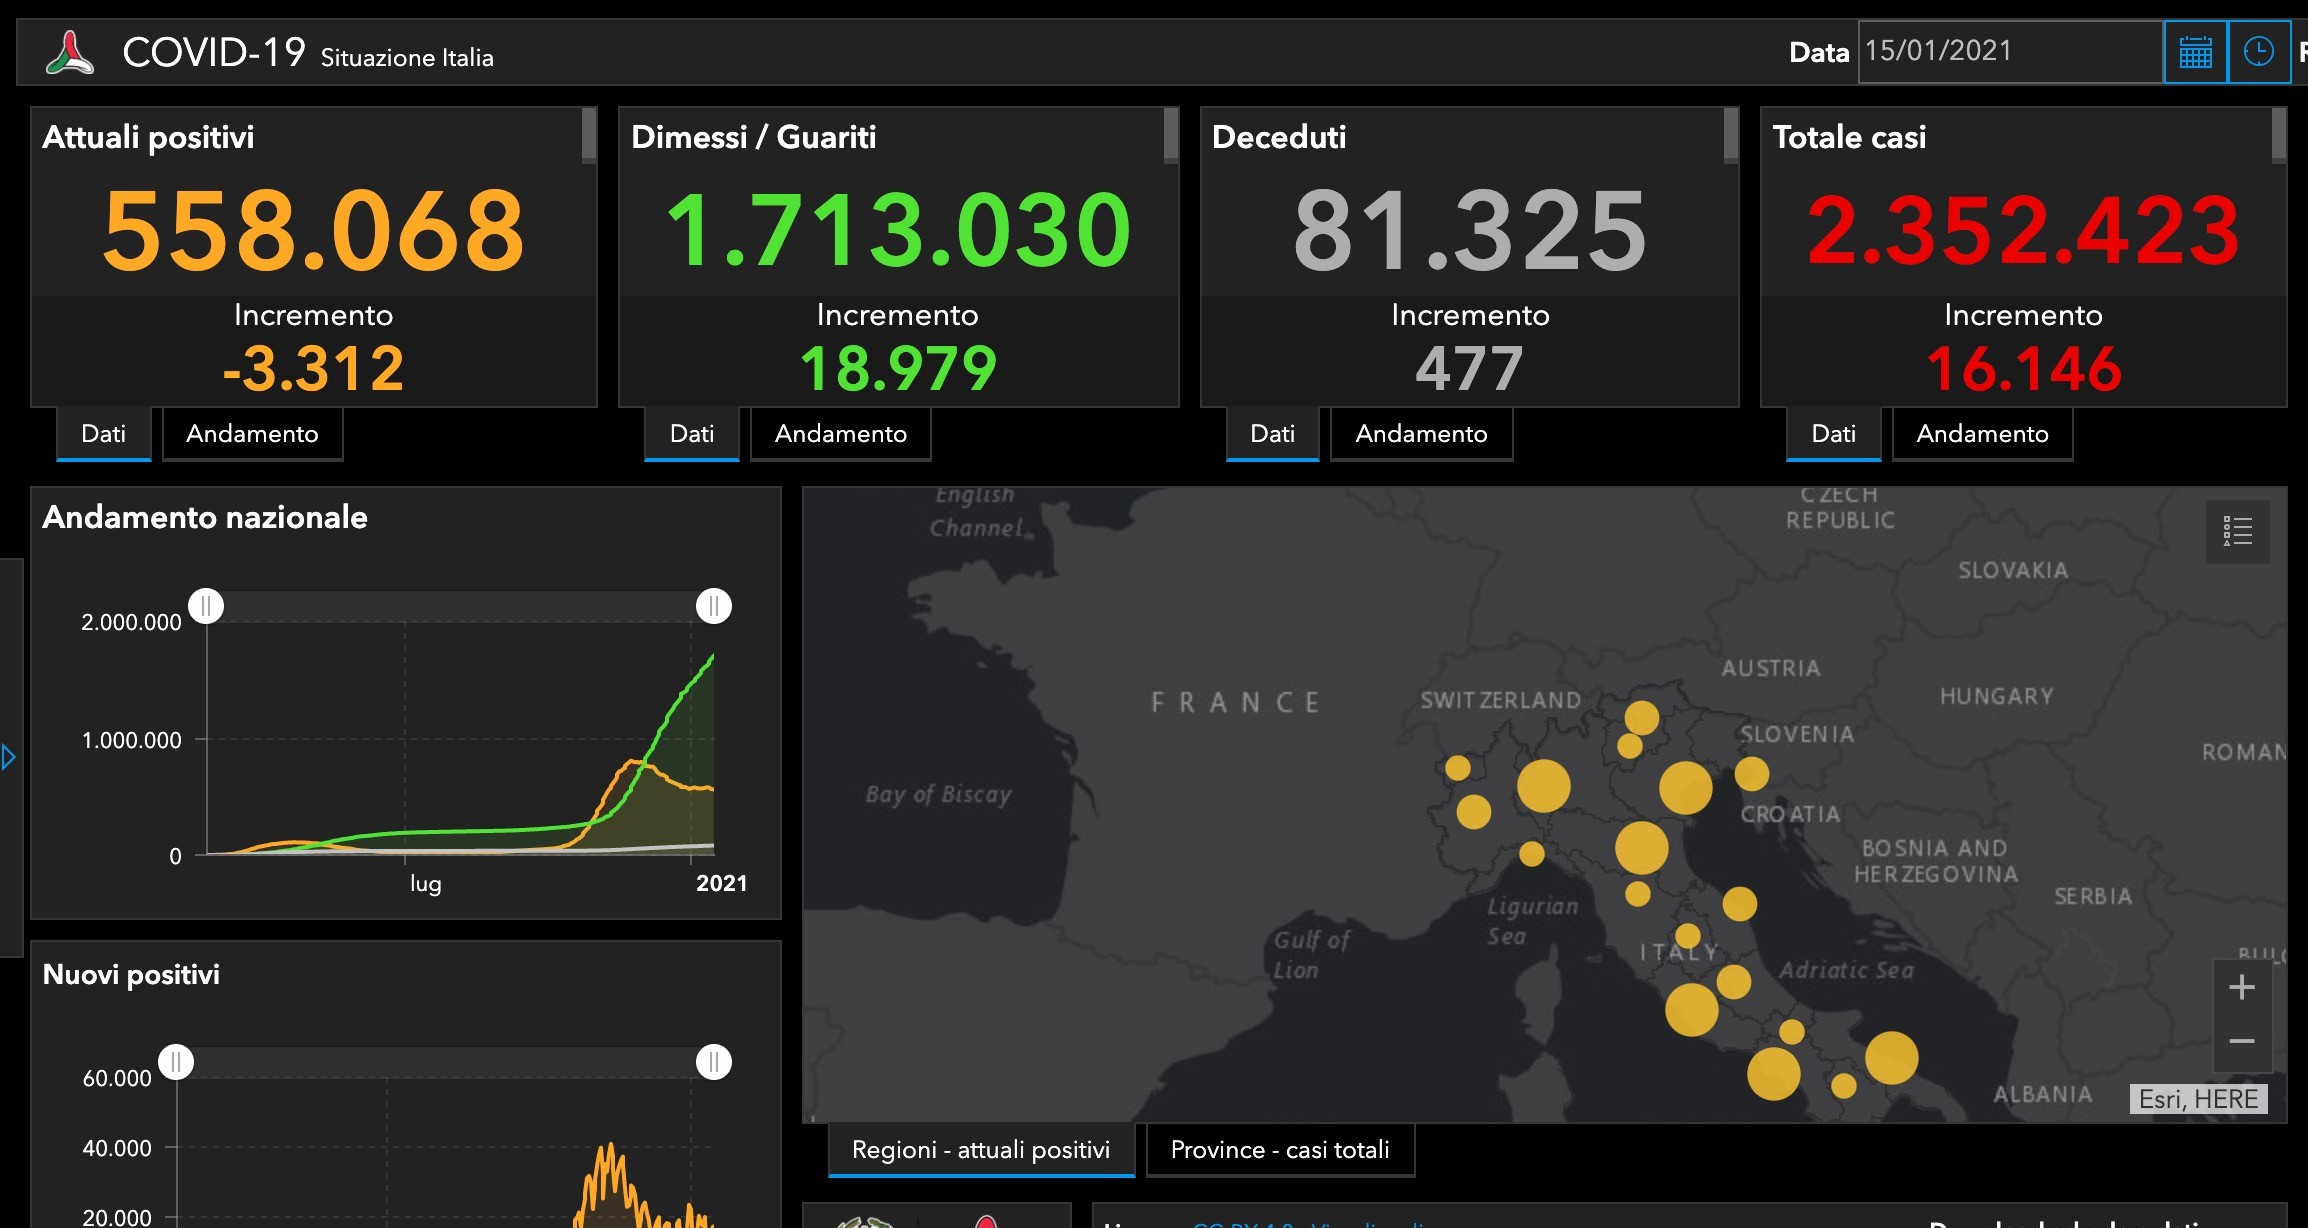Viewport: 2308px width, 1228px height.
Task: Grab right range handle of Andamento nazionale chart
Action: coord(714,606)
